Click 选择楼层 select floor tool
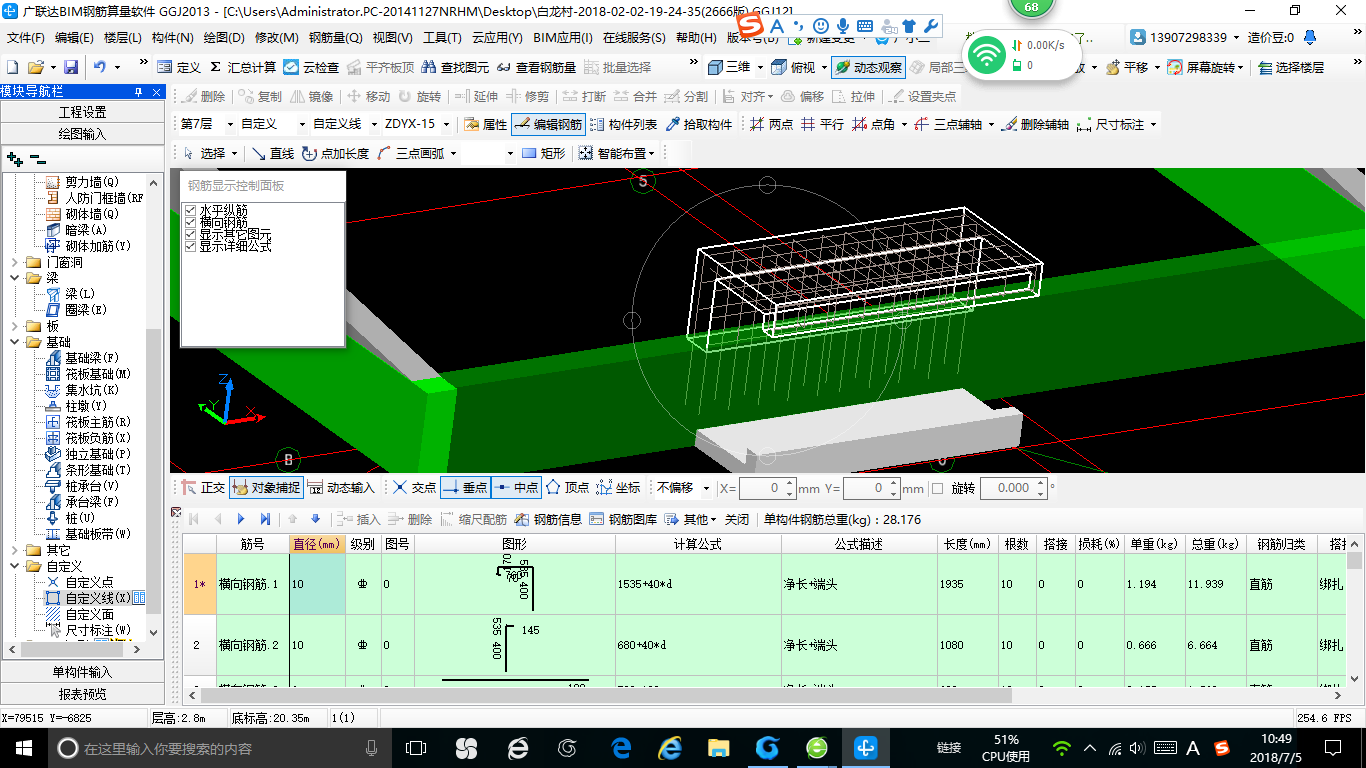 (1291, 67)
